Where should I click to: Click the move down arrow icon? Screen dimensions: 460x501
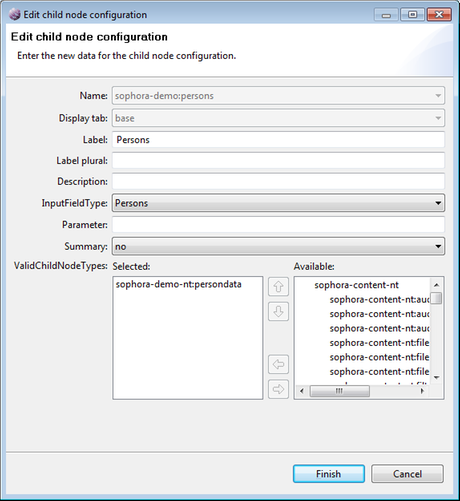pos(278,311)
